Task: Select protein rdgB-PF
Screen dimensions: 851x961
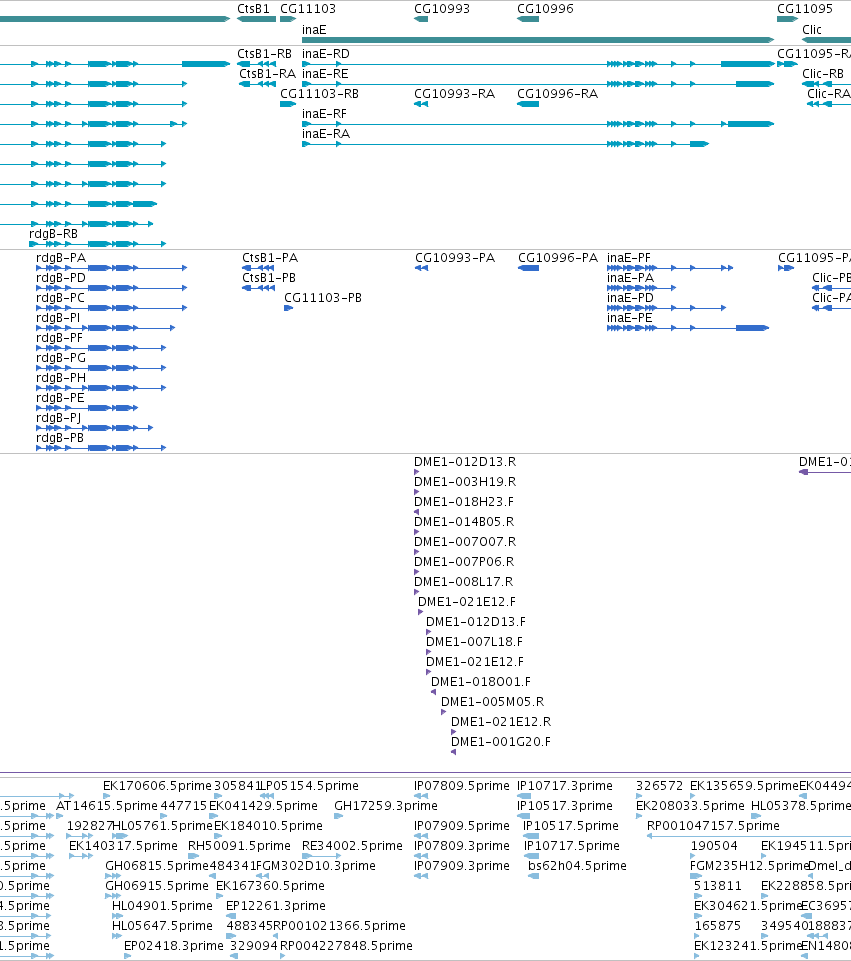Action: click(101, 348)
